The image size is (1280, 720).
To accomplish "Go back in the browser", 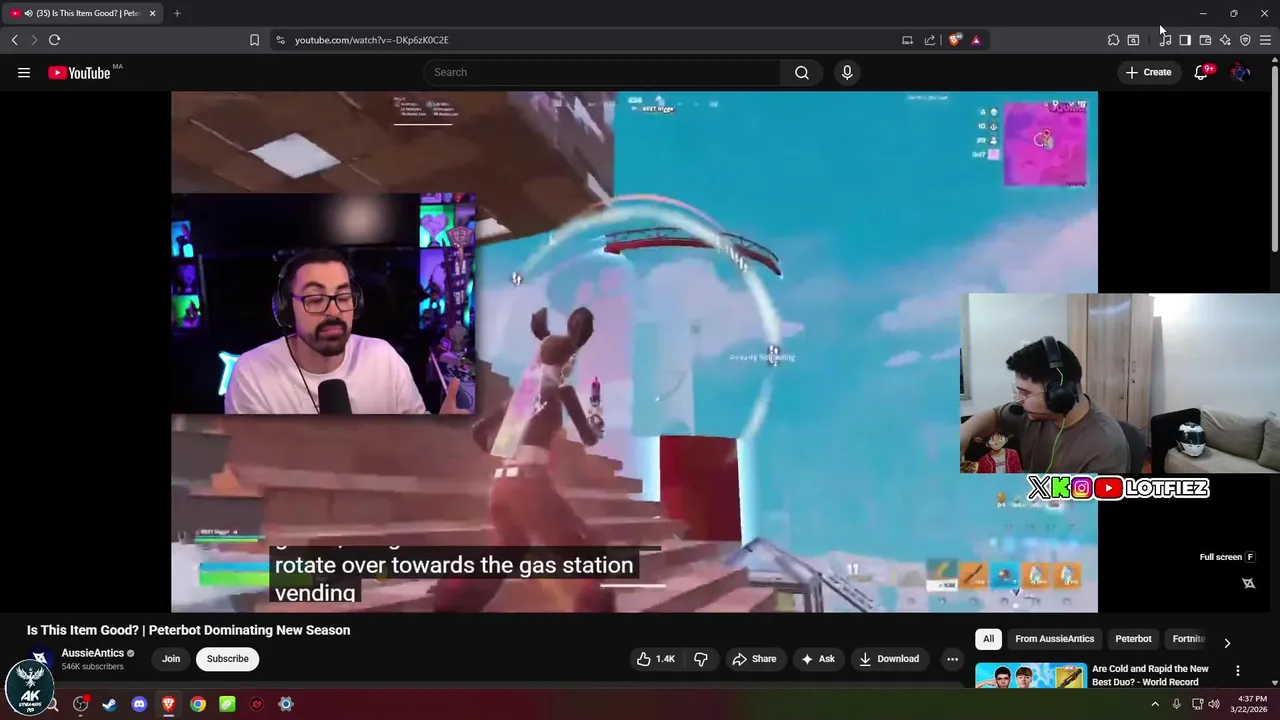I will point(14,40).
